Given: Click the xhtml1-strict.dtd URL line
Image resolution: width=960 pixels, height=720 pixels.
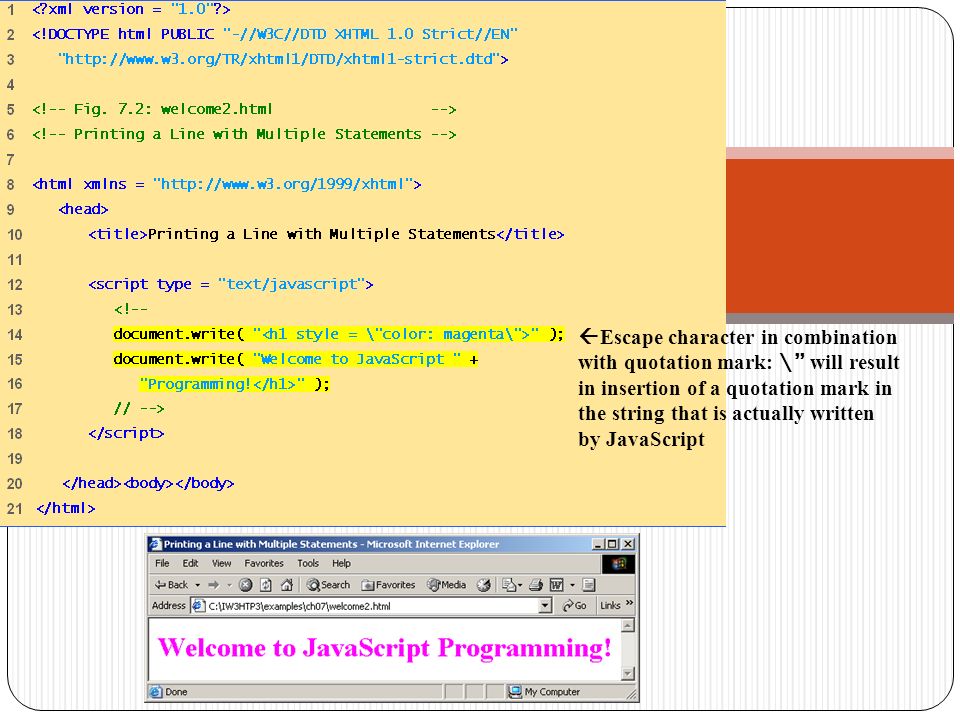Looking at the screenshot, I should [x=283, y=59].
